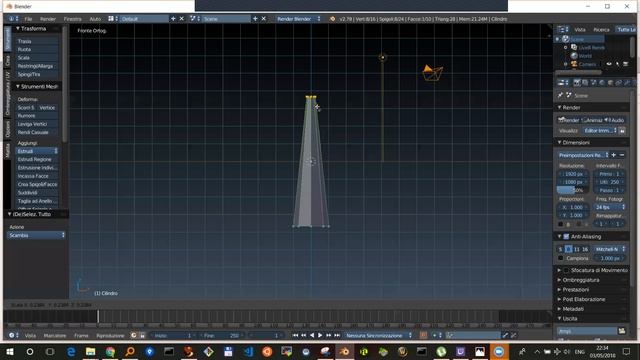This screenshot has width=640, height=360.
Task: Toggle Camera visibility eye in the outliner
Action: tap(609, 64)
